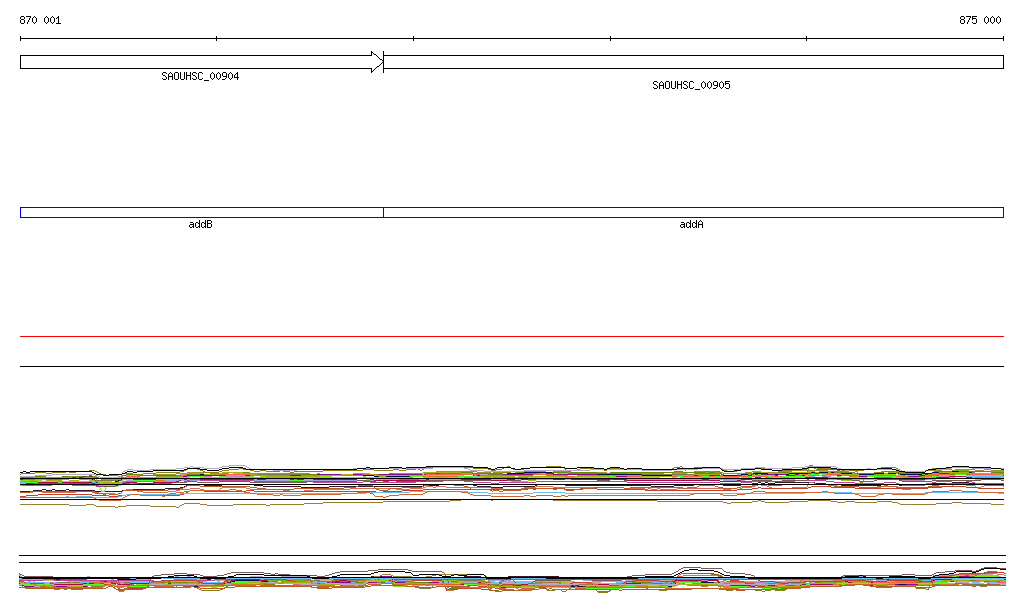Viewport: 1024px width, 611px height.
Task: Click the addA name label
Action: click(x=691, y=224)
